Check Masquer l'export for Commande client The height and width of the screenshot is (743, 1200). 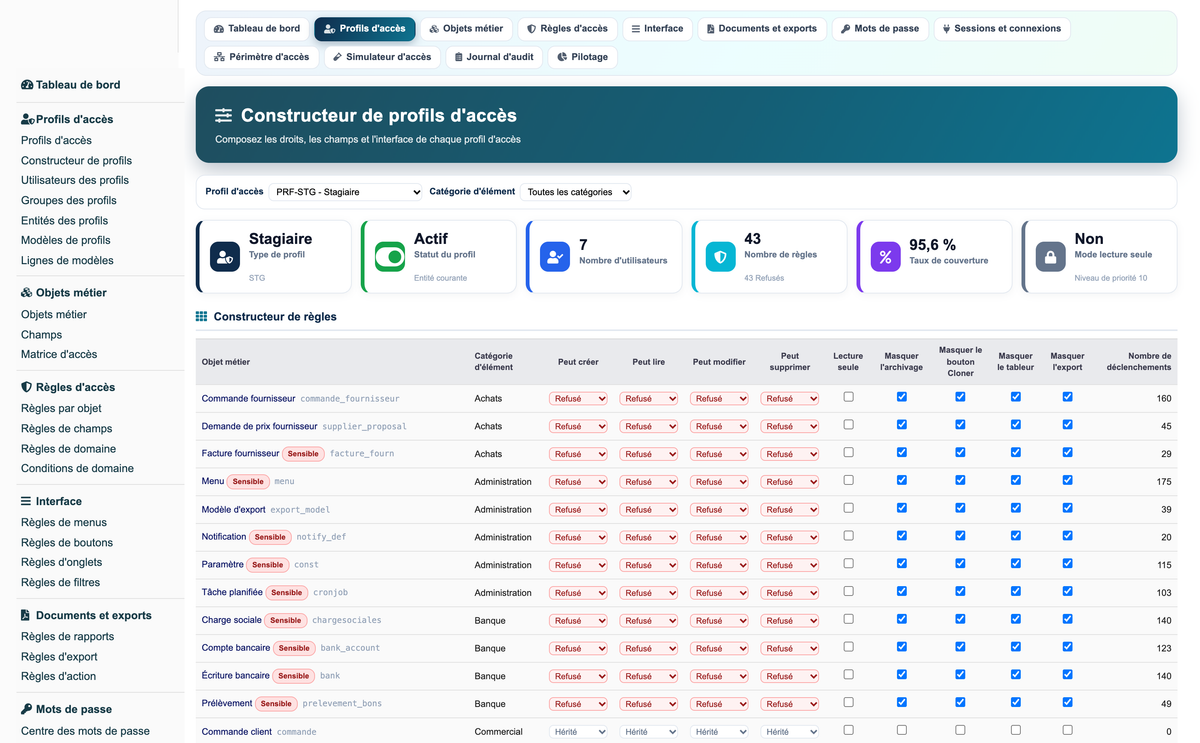[1068, 730]
